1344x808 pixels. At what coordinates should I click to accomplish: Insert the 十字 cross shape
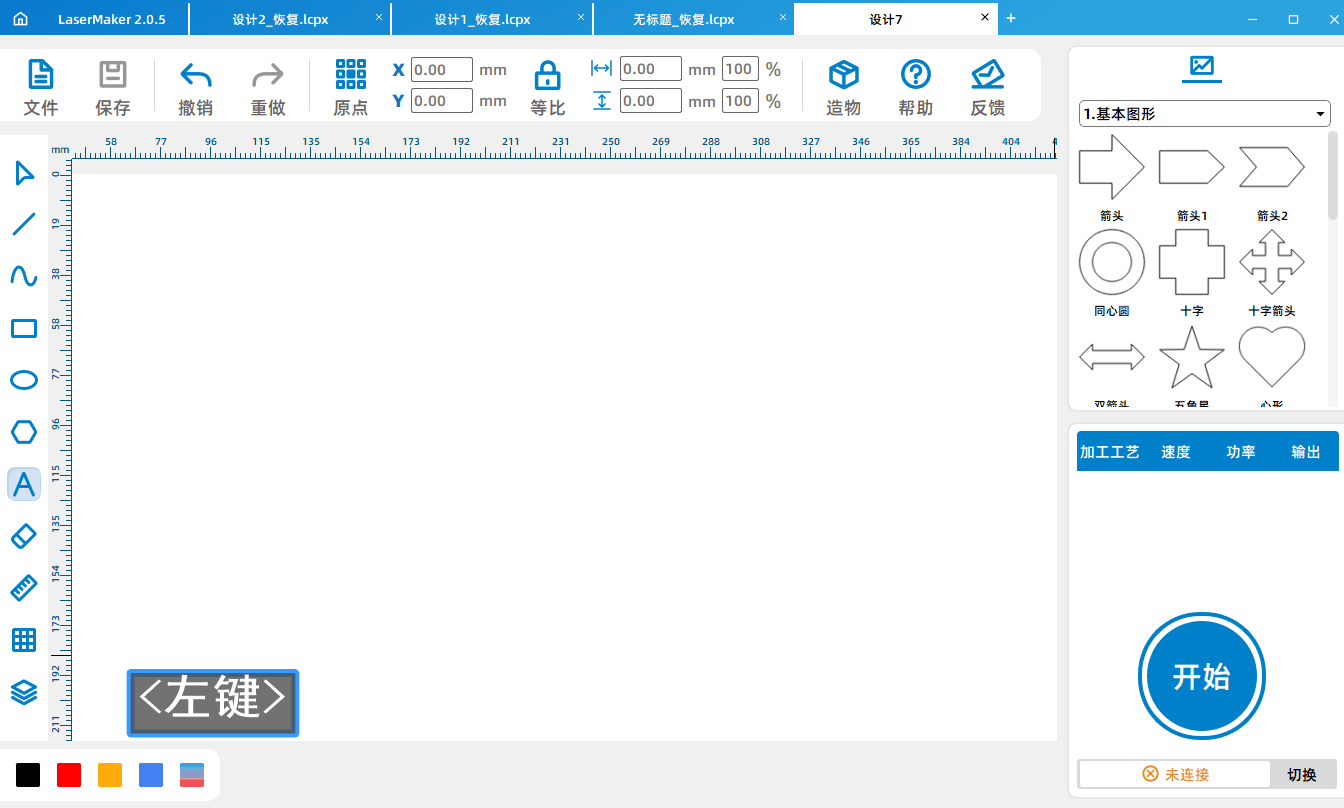1192,262
